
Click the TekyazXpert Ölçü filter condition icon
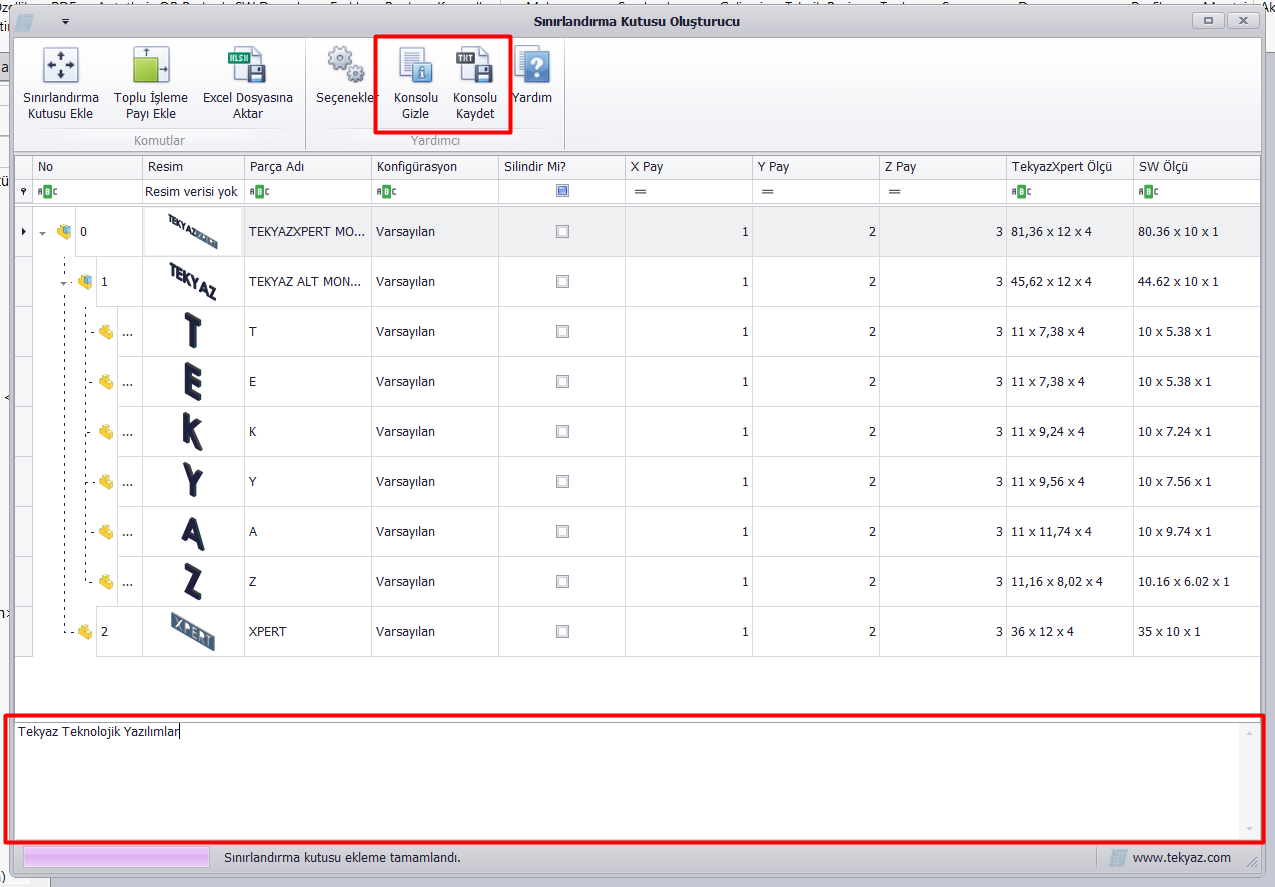(1021, 192)
